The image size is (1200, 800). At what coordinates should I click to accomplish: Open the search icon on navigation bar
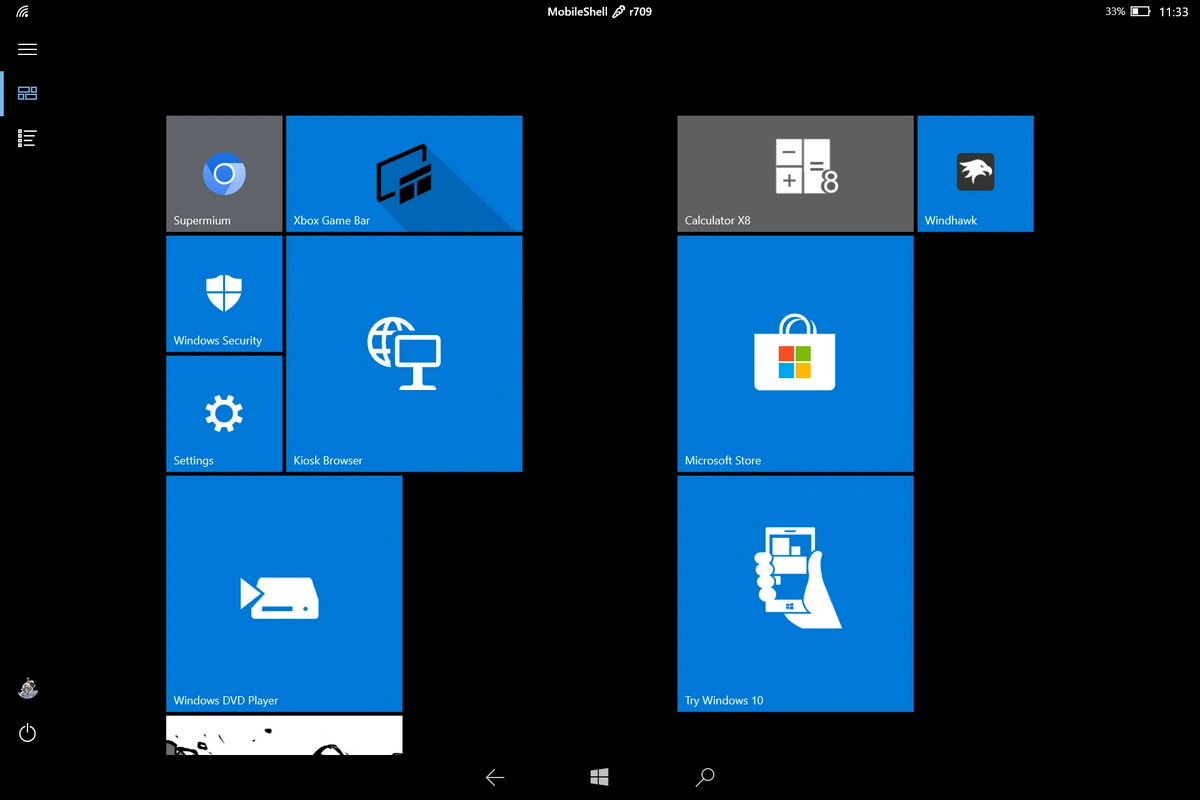click(705, 777)
